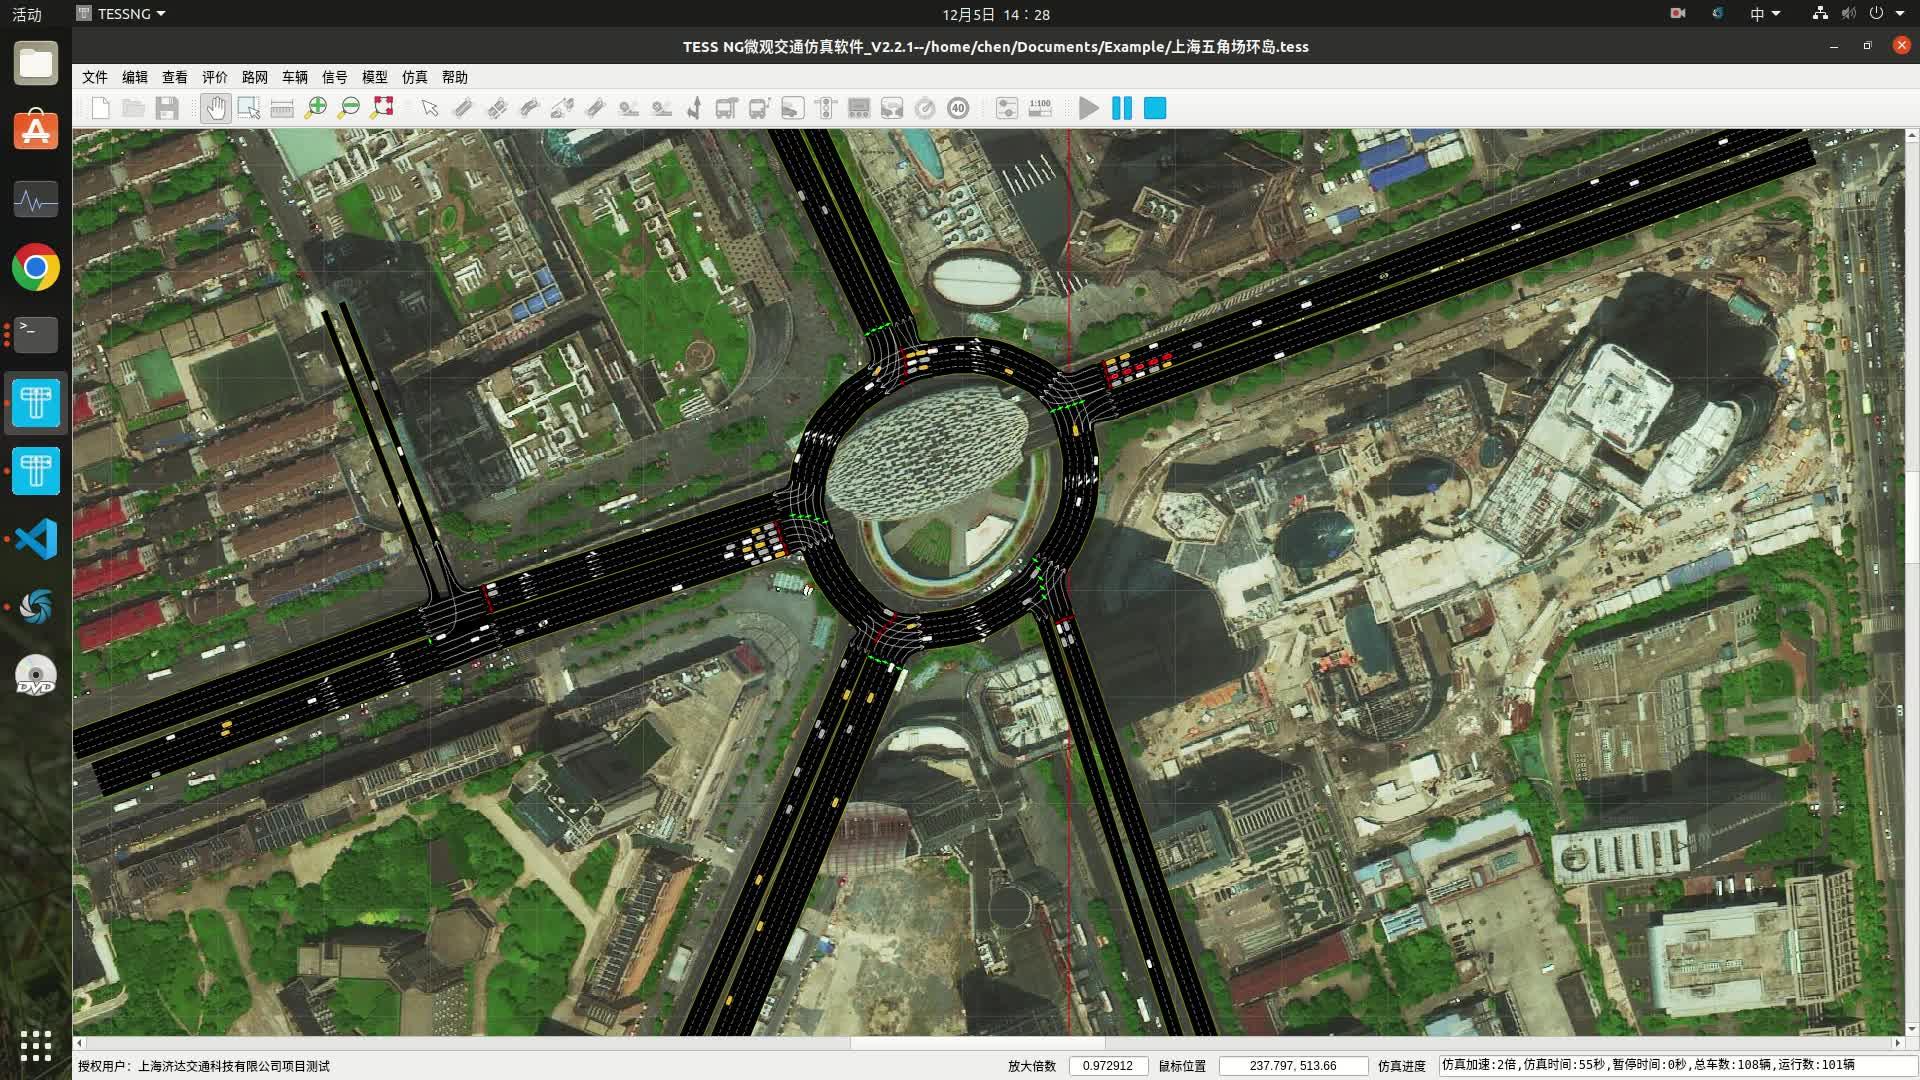
Task: Expand the TESSNG app menu dropdown
Action: coord(122,14)
